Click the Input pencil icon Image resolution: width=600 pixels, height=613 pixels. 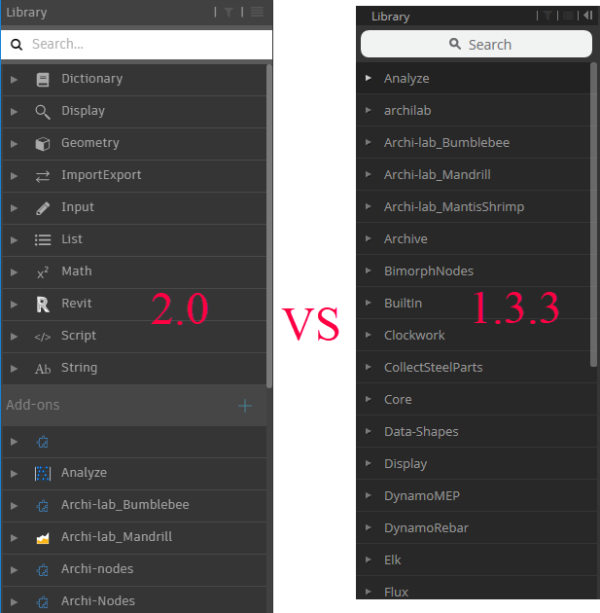click(x=43, y=208)
